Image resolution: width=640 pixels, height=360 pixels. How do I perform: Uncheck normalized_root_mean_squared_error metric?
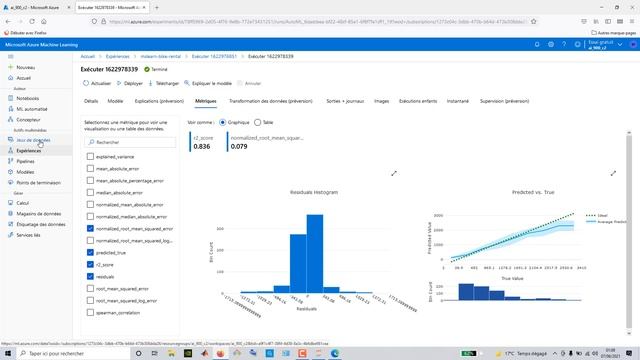[x=90, y=229]
